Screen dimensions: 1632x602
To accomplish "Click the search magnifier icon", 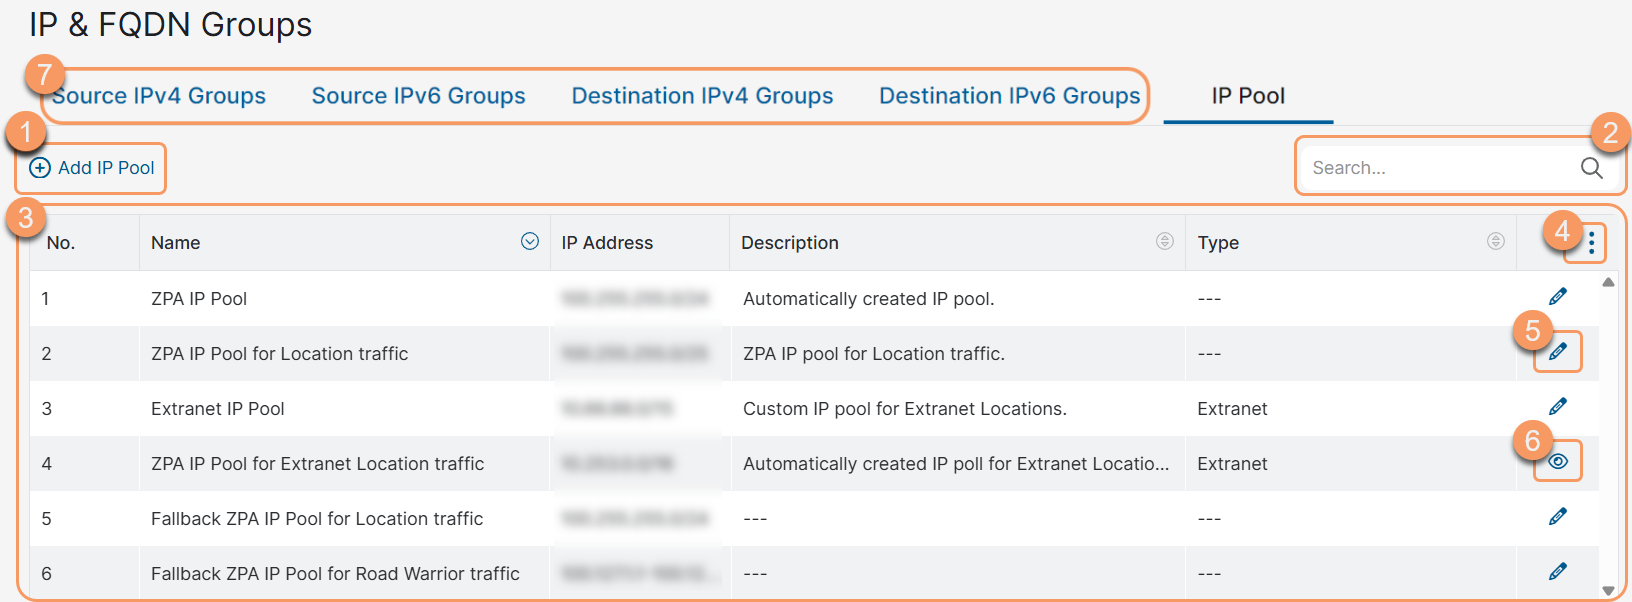I will tap(1591, 168).
